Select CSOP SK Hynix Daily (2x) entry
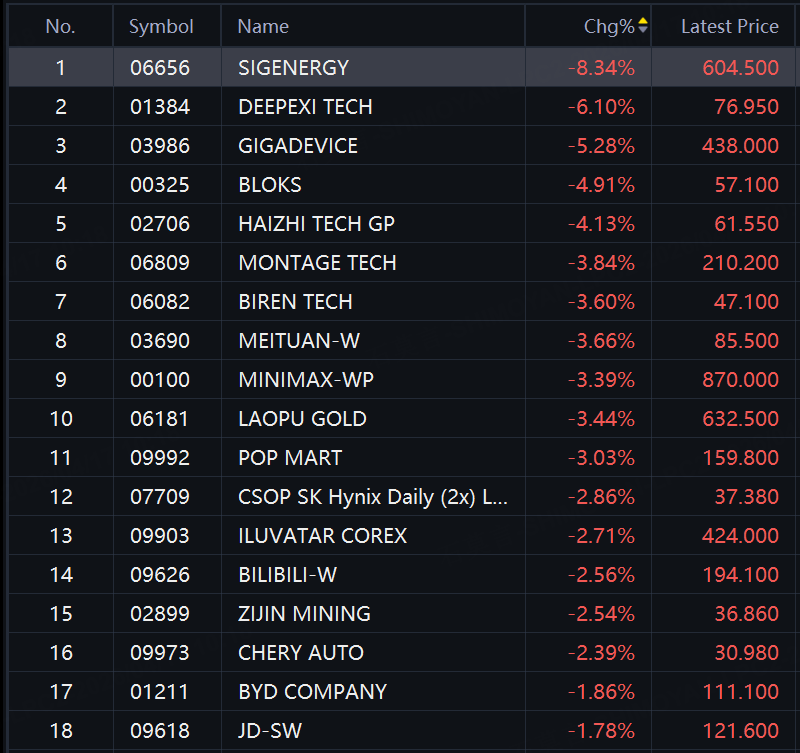800x753 pixels. (373, 497)
